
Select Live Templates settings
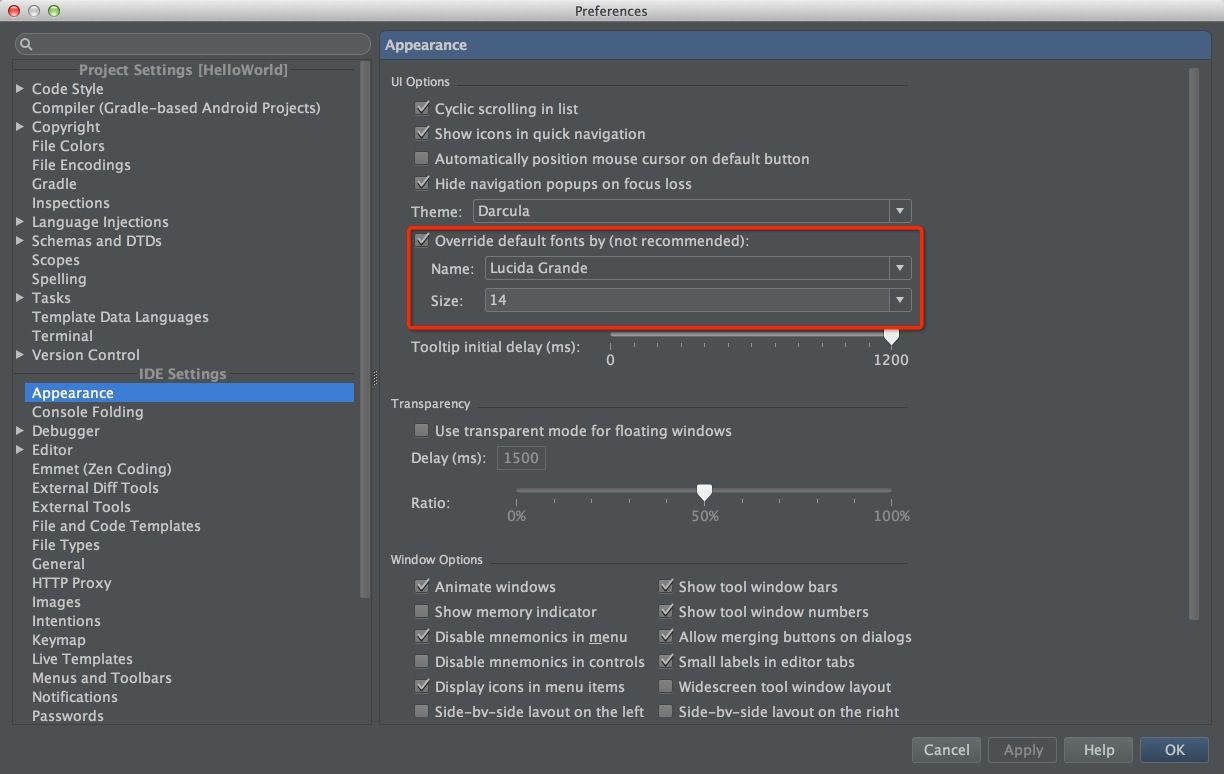(82, 659)
